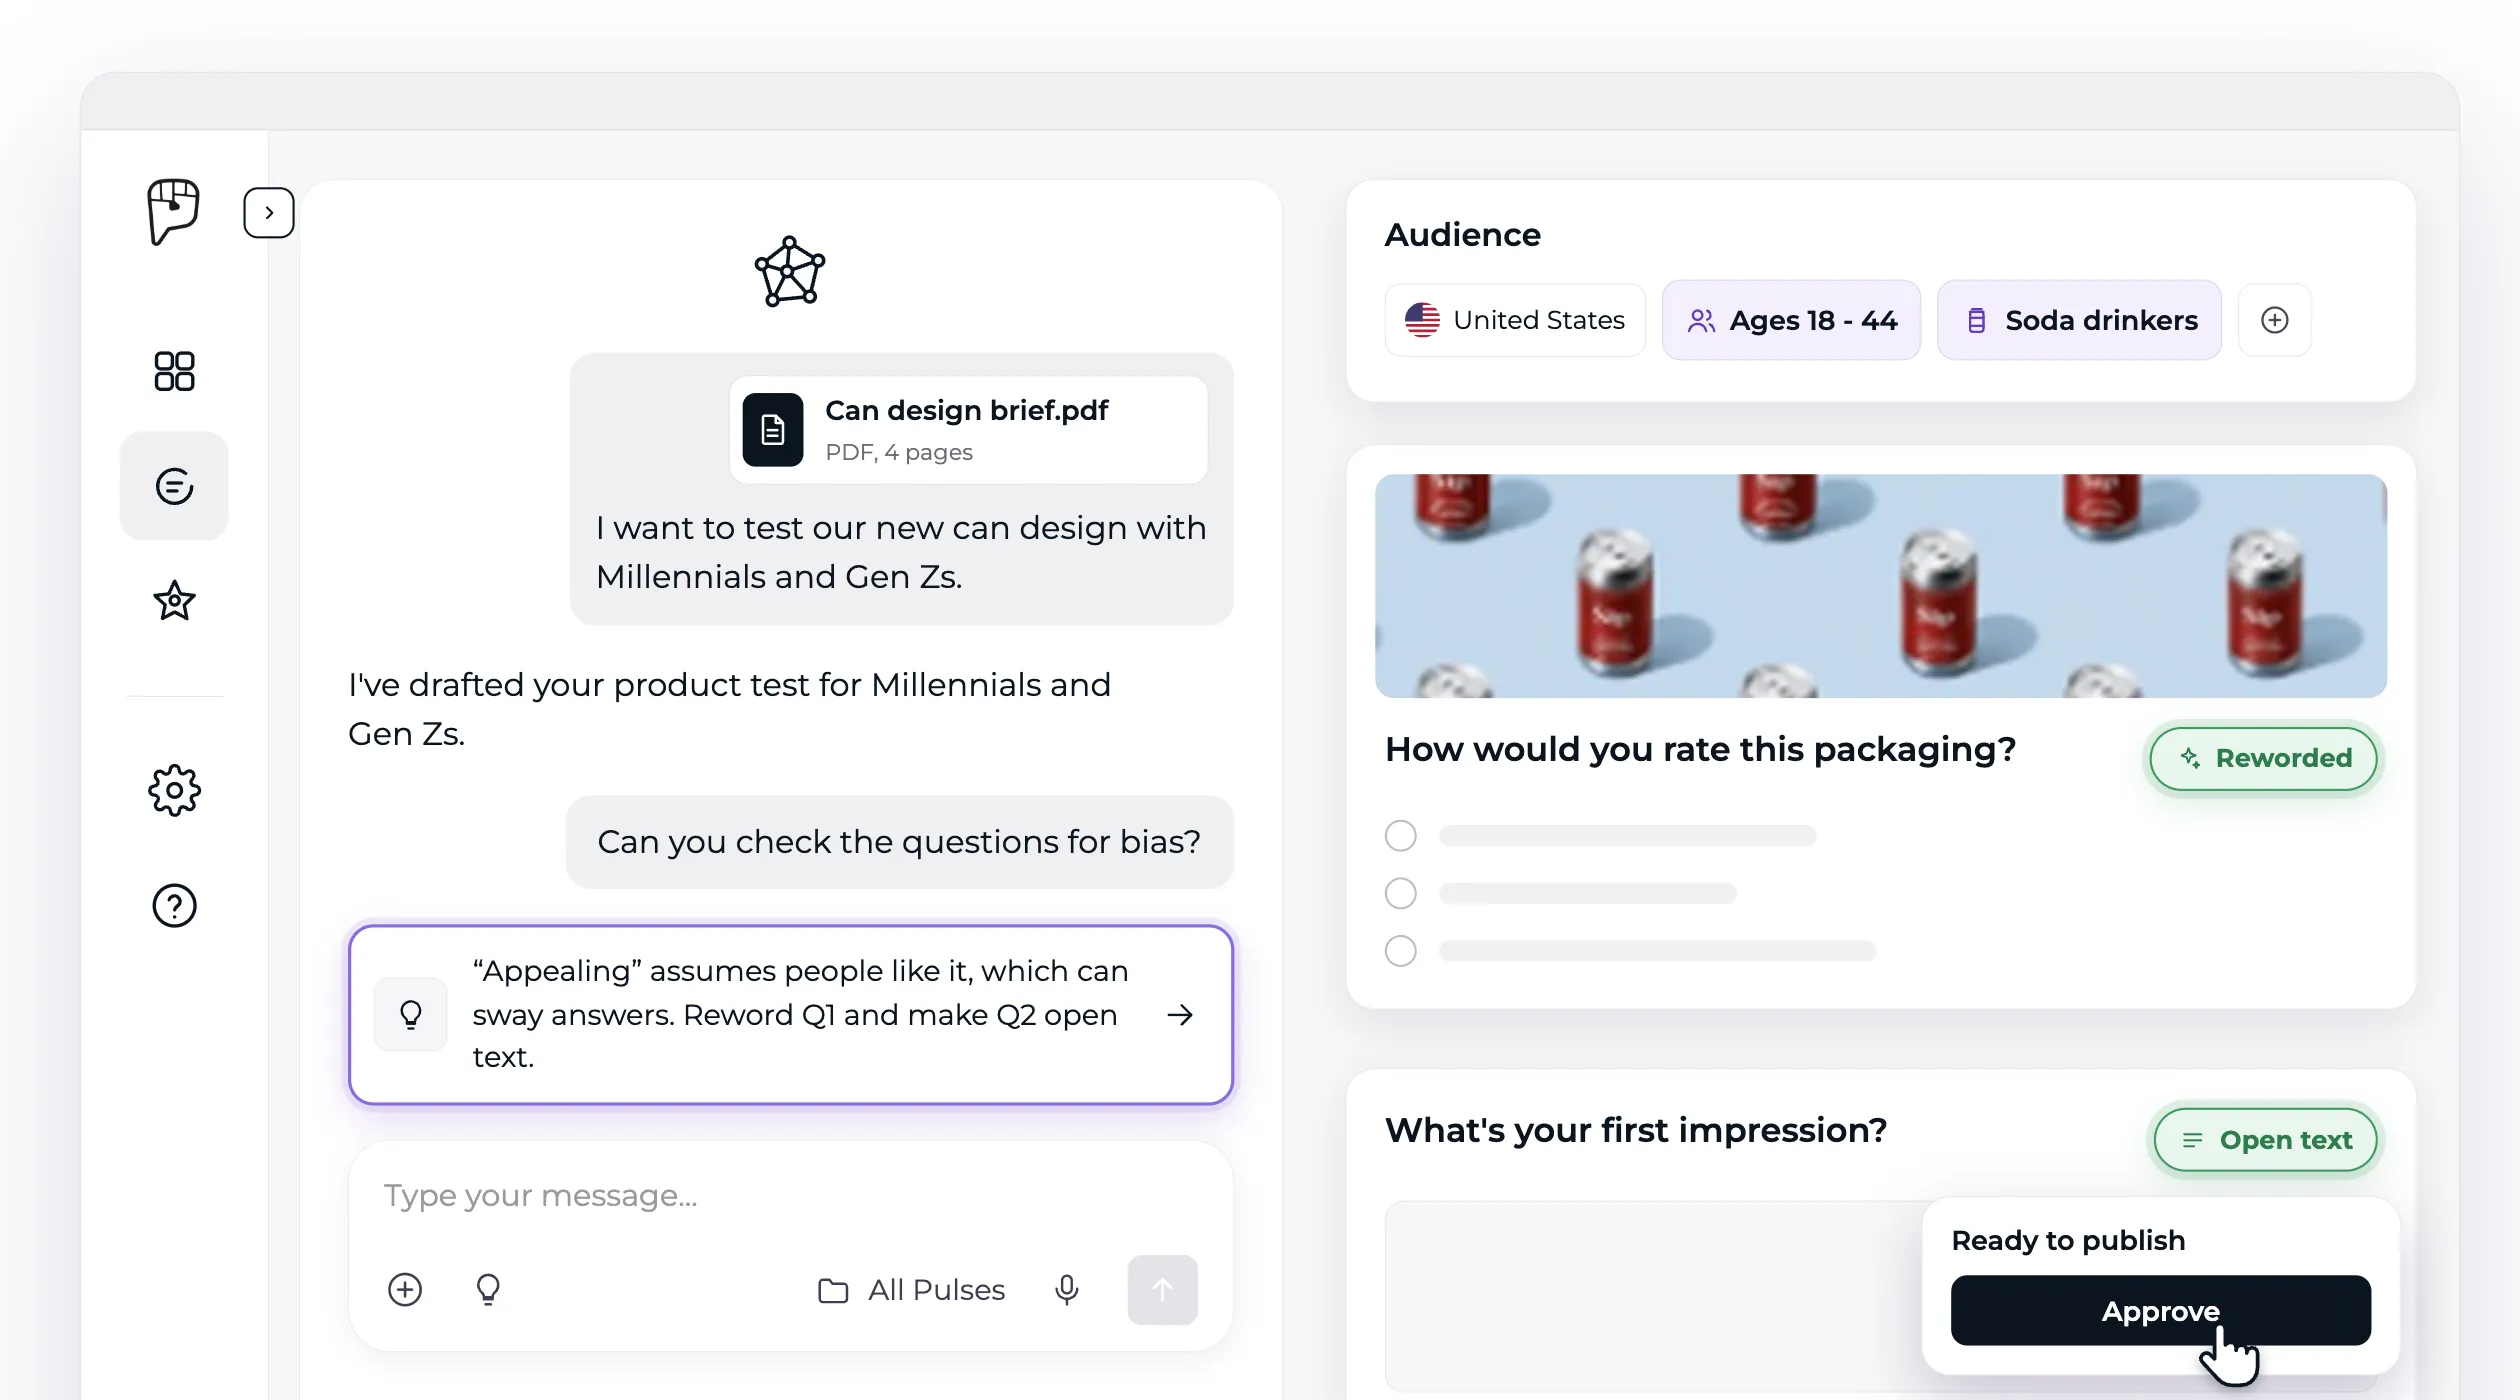The height and width of the screenshot is (1400, 2520).
Task: Click the "Can you check the questions for bias?" message
Action: (900, 842)
